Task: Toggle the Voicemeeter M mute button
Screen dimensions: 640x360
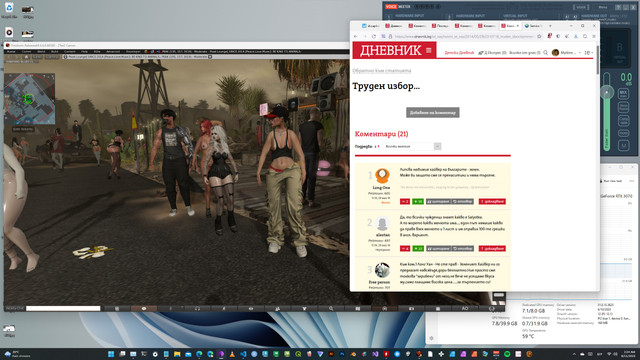Action: [623, 145]
